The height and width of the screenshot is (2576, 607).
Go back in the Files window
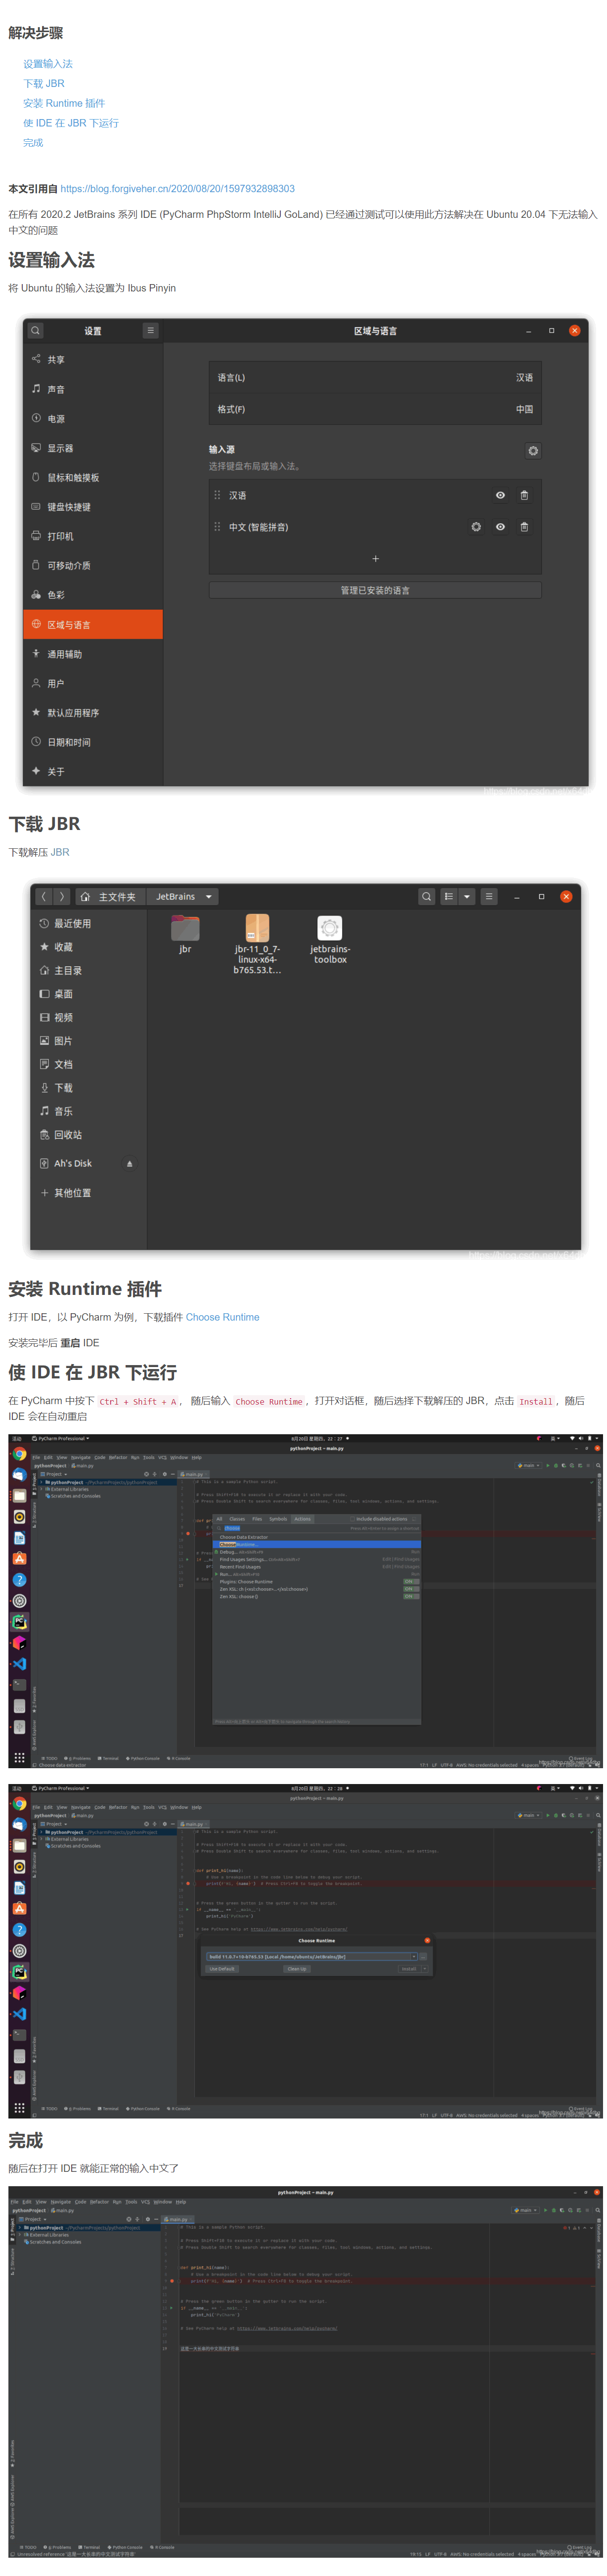(44, 897)
